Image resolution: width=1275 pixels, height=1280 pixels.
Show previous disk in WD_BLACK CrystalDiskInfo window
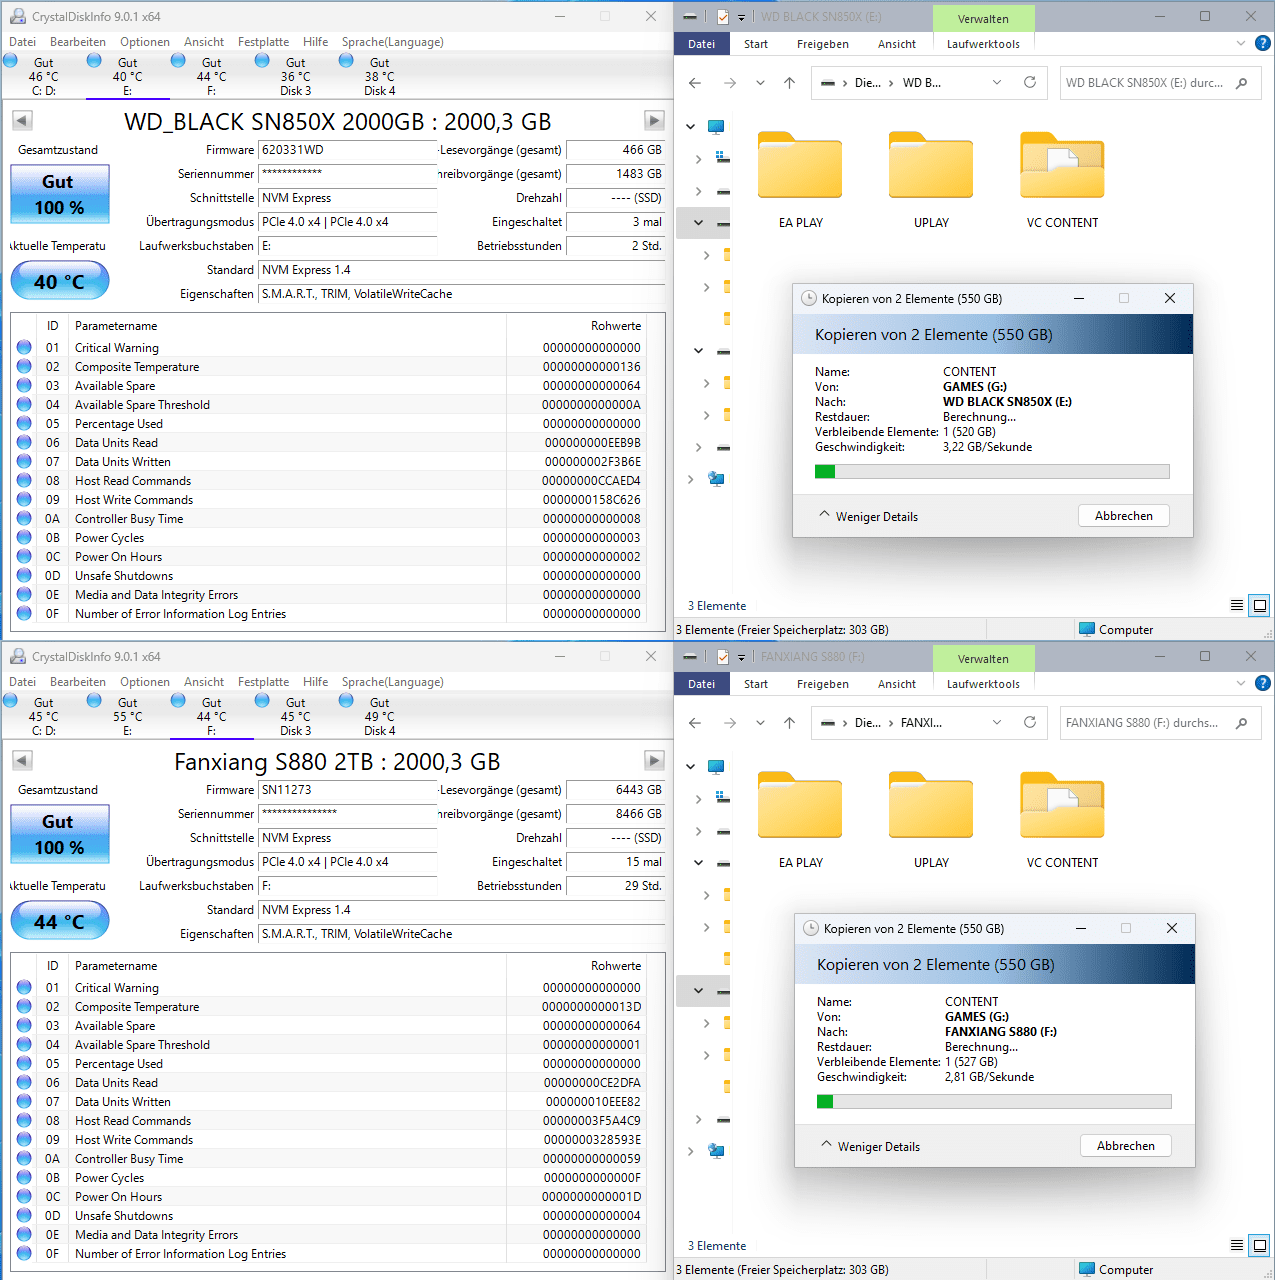[22, 121]
